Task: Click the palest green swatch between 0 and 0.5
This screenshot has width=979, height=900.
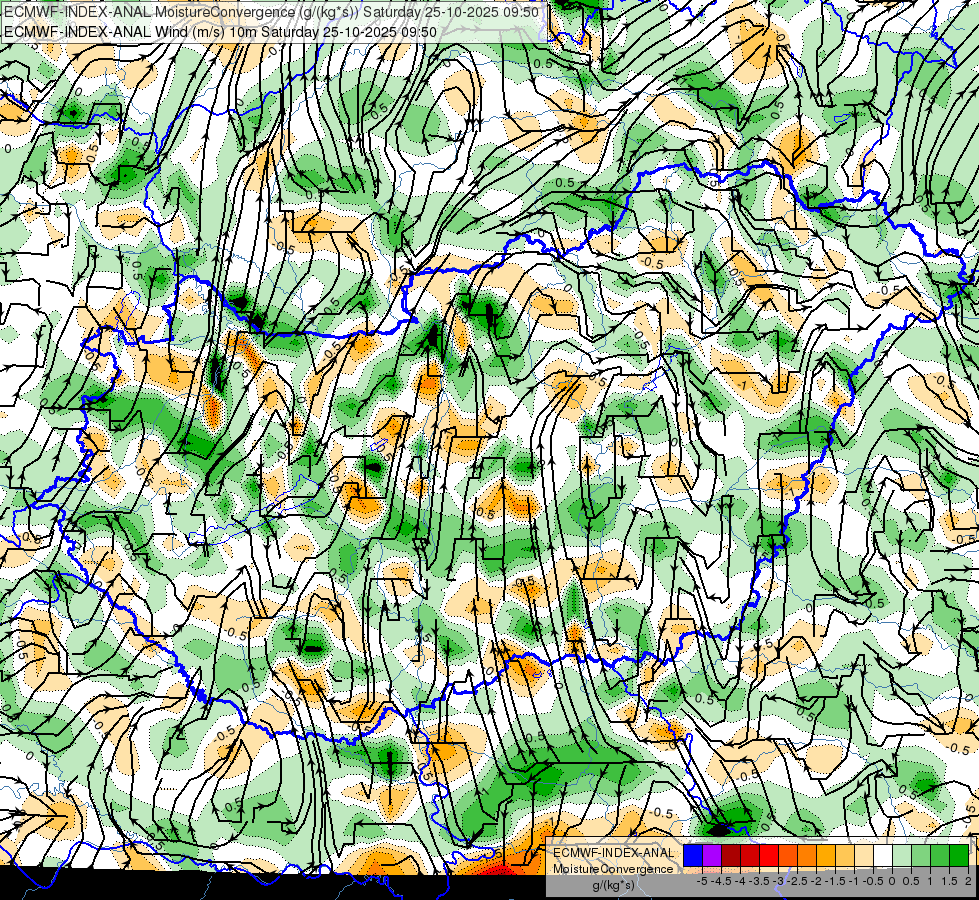Action: coord(902,855)
